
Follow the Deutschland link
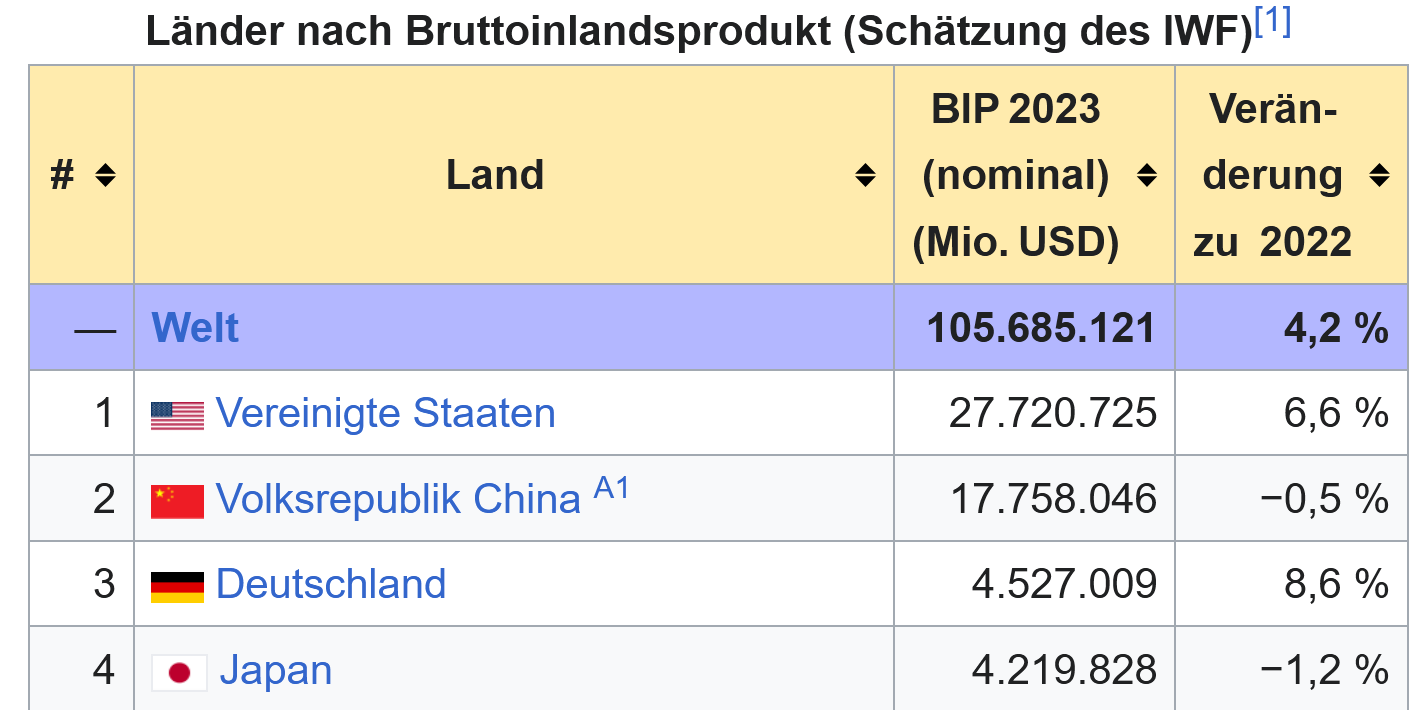pos(331,584)
